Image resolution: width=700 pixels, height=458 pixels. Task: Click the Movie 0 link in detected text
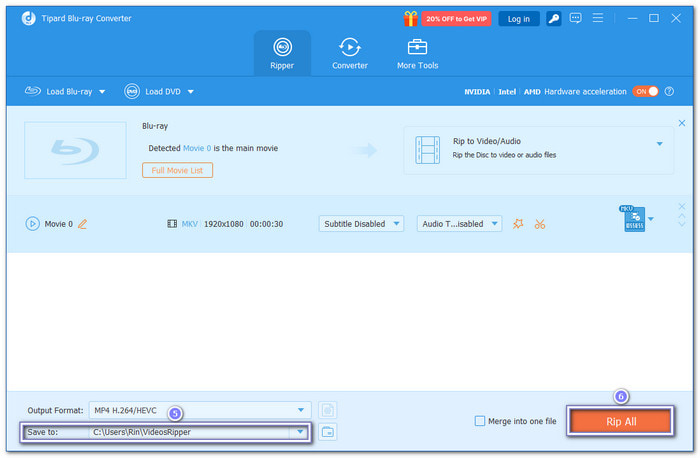click(197, 148)
